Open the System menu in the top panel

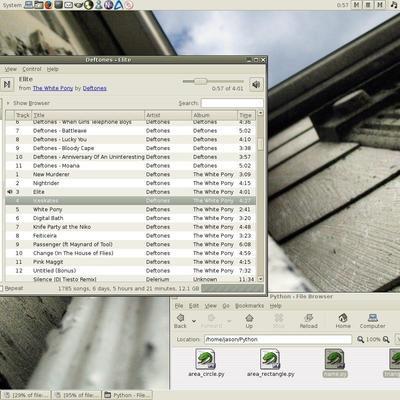click(12, 5)
